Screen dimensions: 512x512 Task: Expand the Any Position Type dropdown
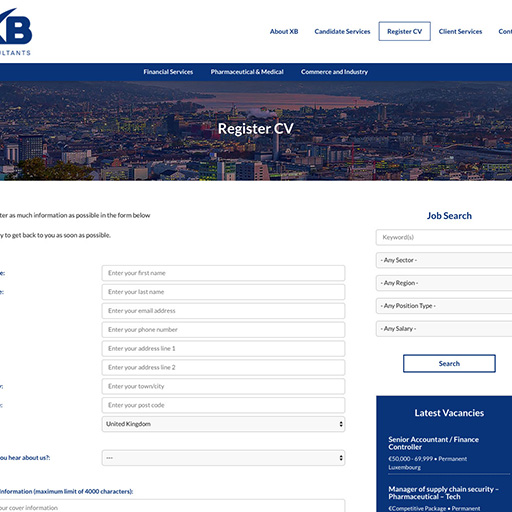coord(444,306)
